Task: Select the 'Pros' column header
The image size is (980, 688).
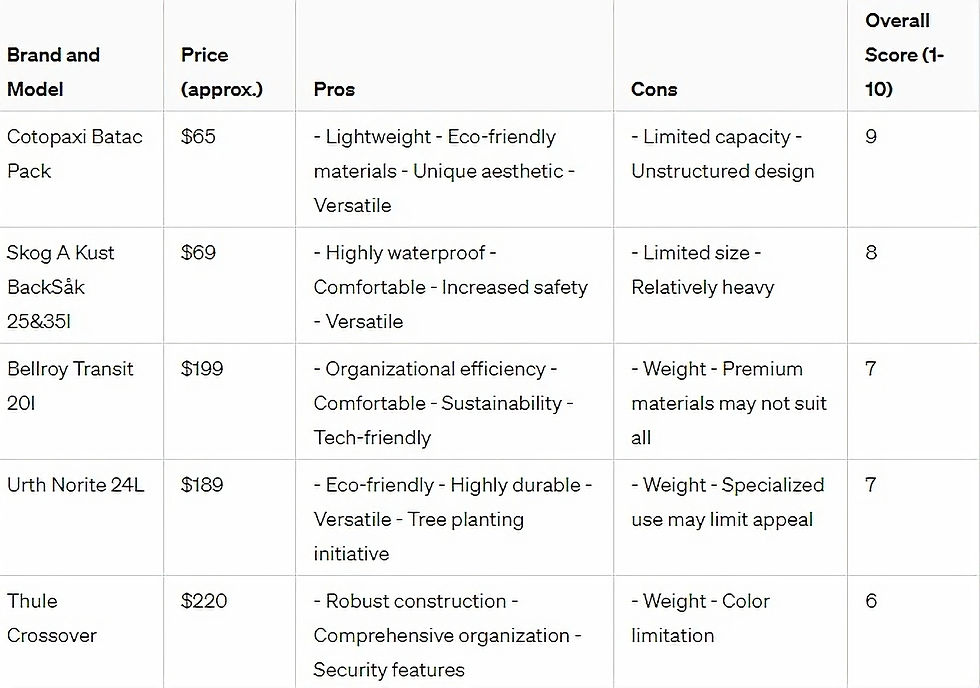Action: pyautogui.click(x=334, y=89)
